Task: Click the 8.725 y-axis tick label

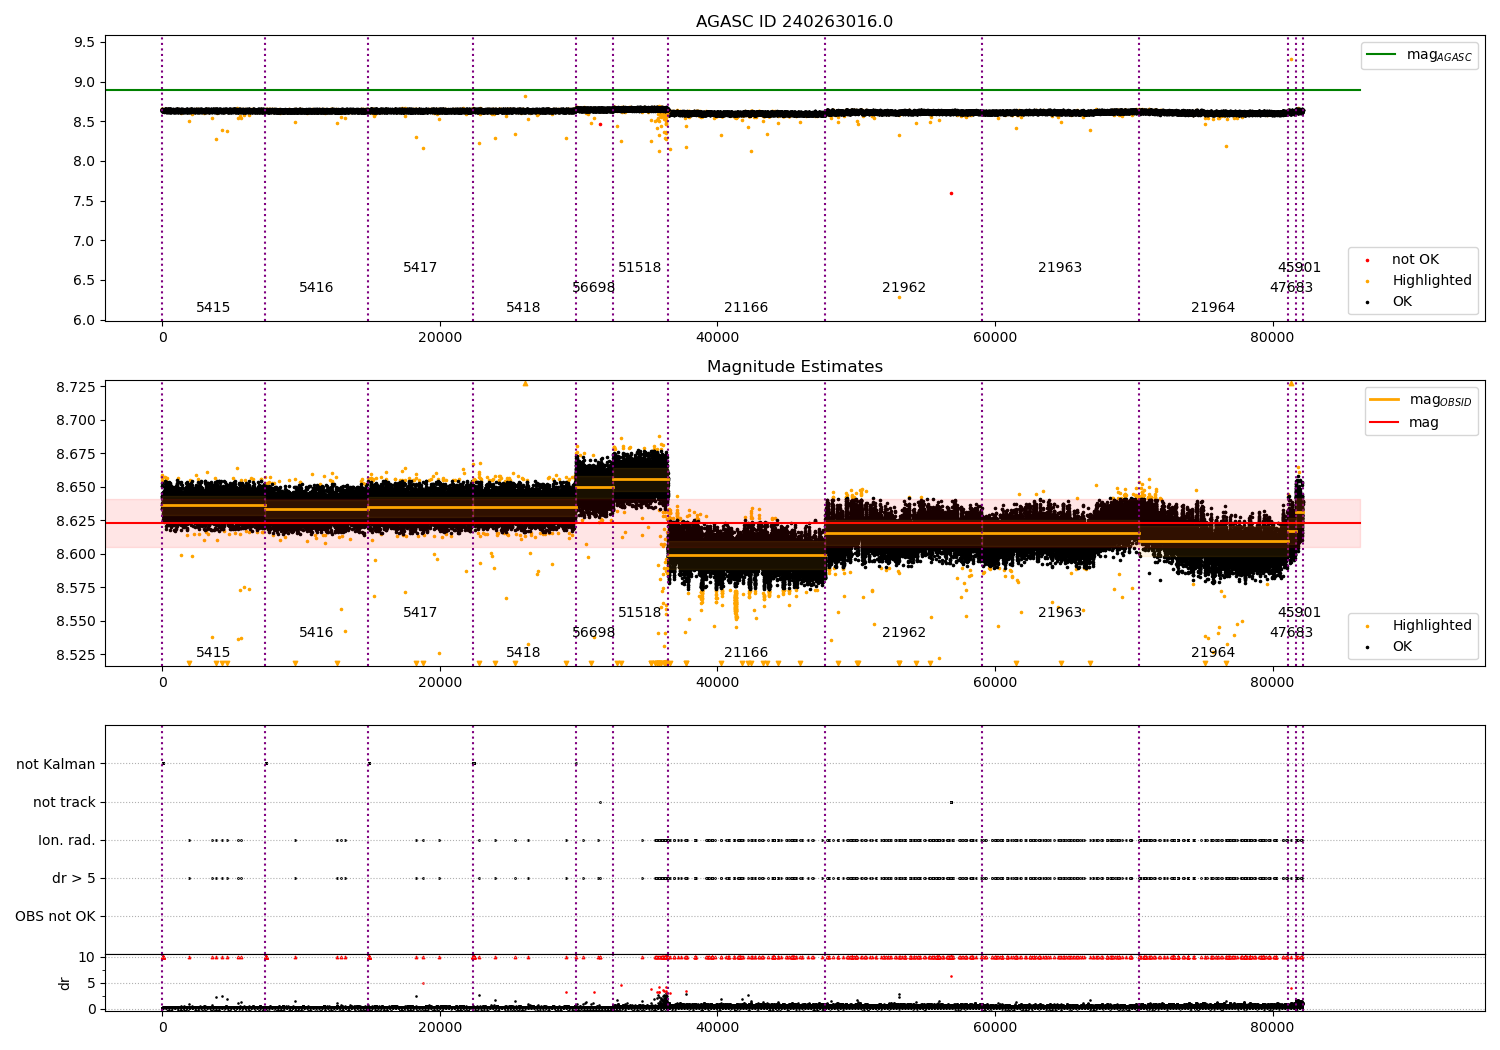Action: click(x=77, y=387)
